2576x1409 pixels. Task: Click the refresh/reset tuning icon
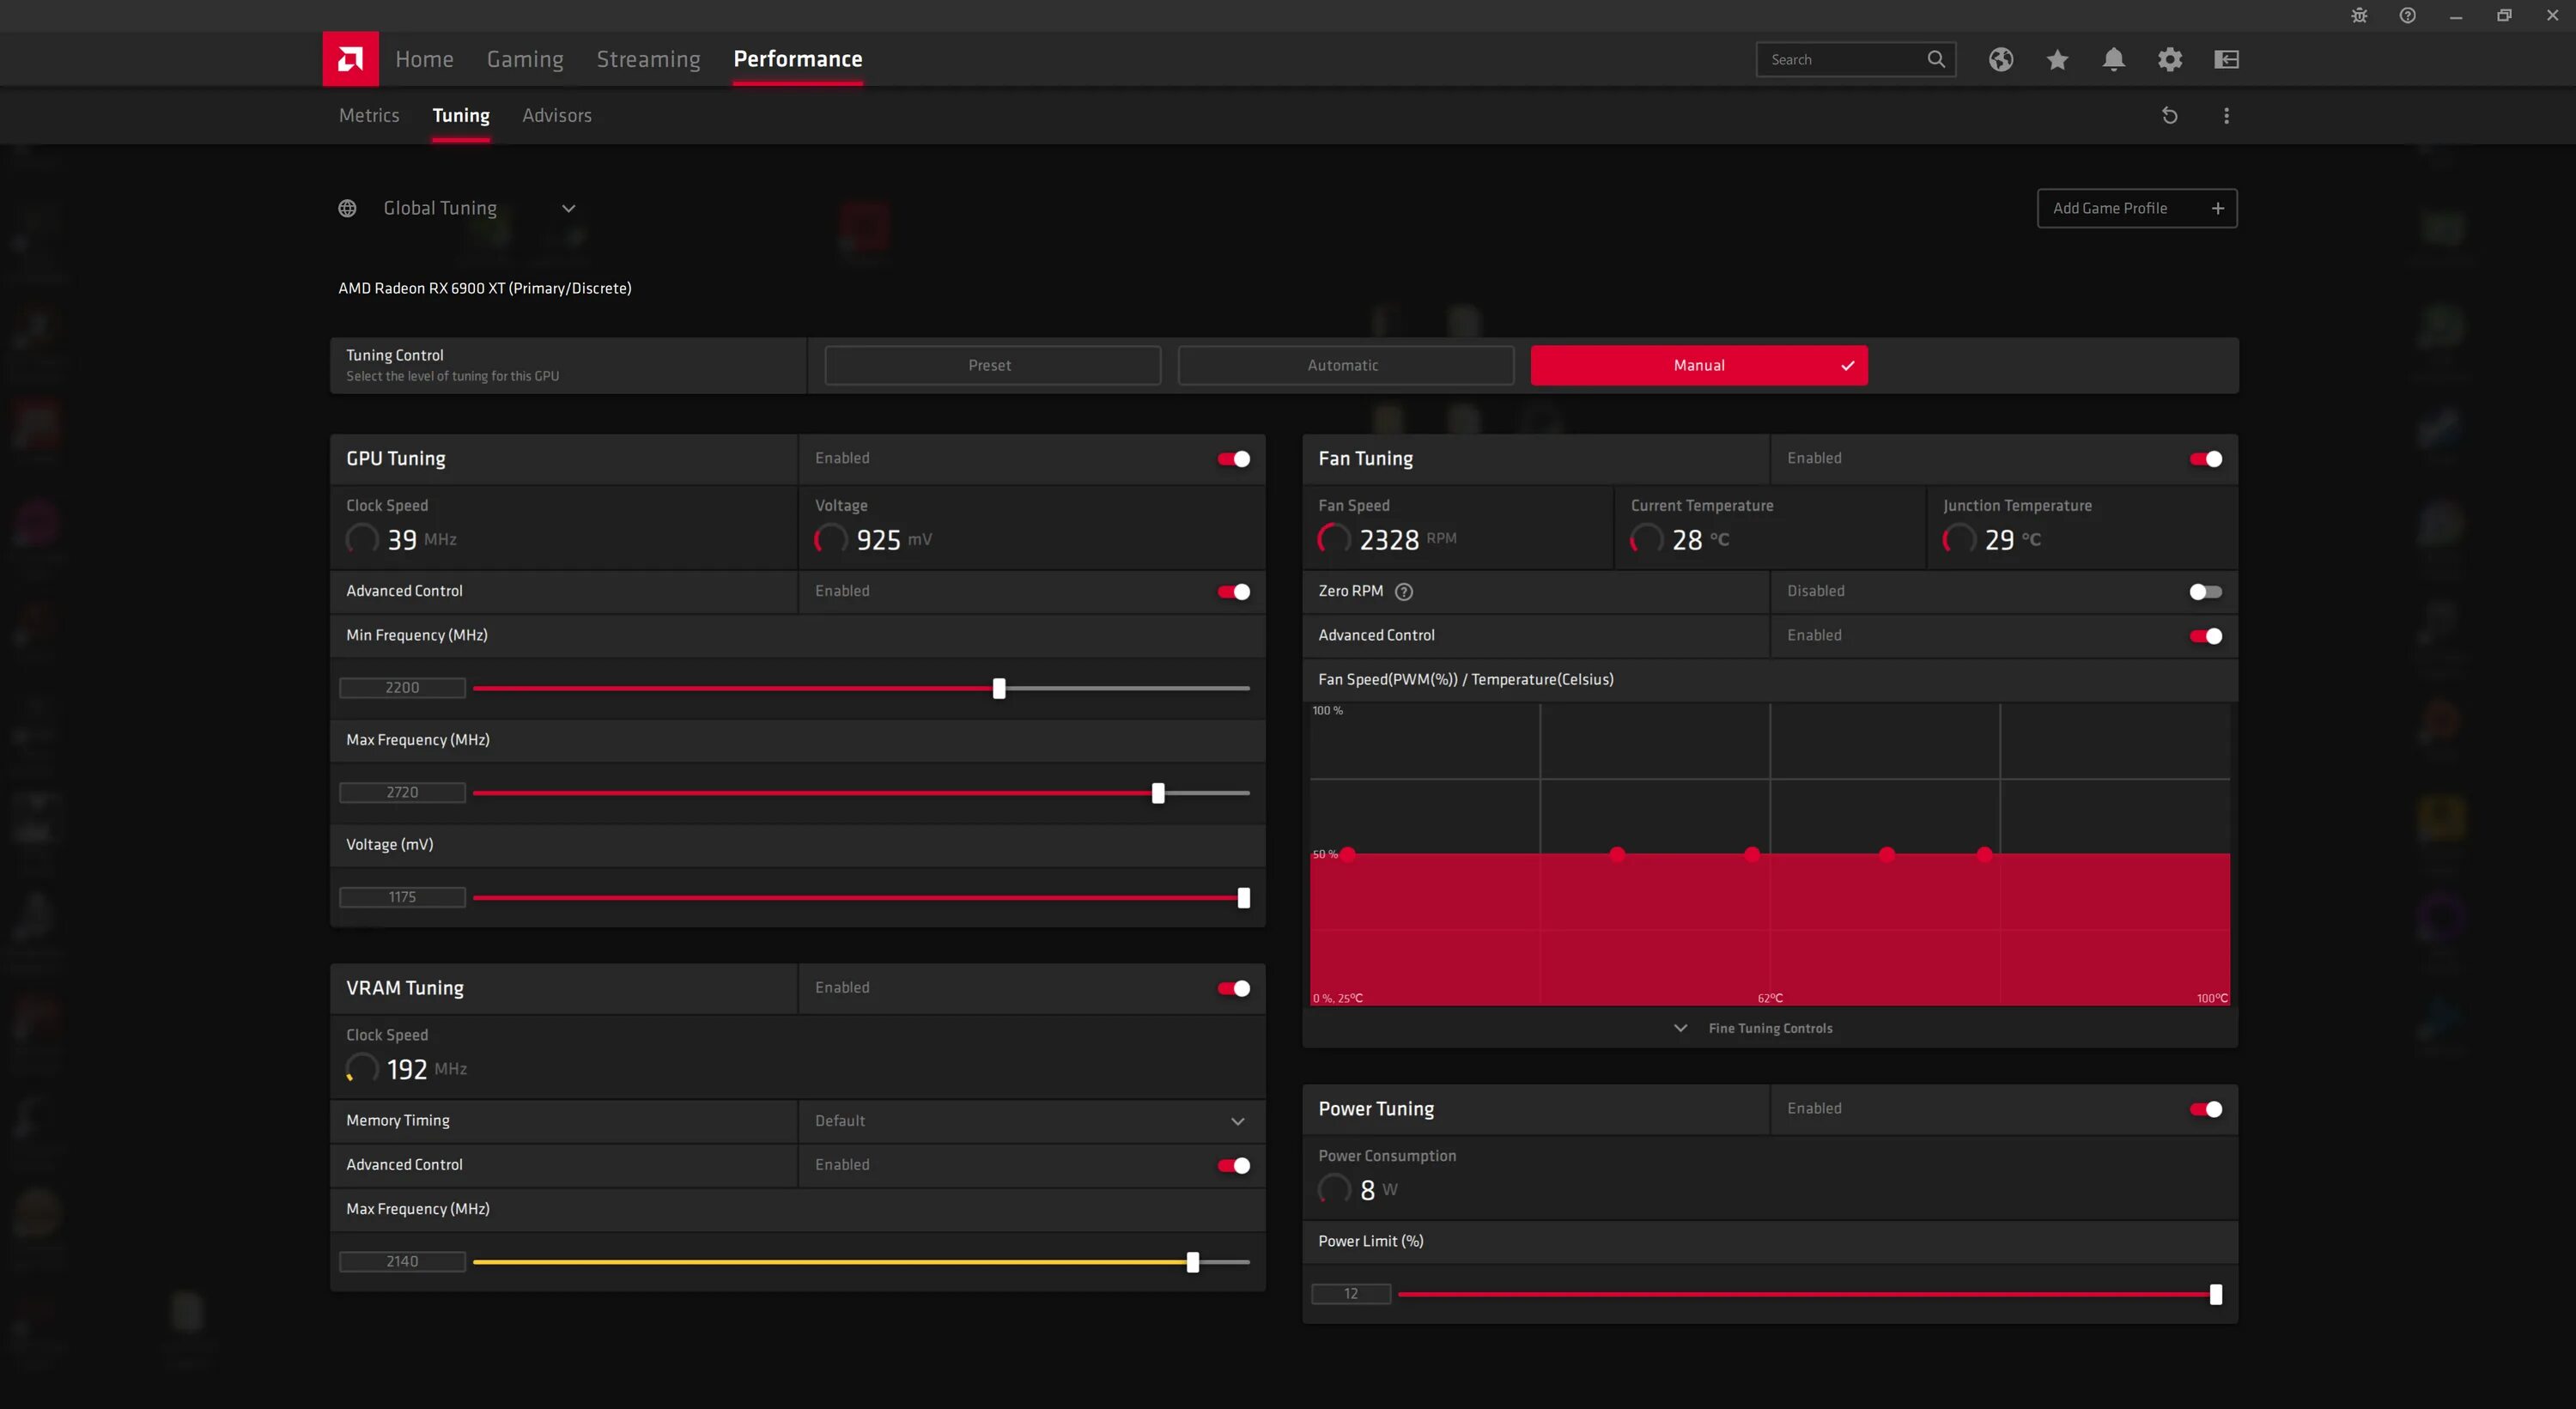tap(2168, 114)
